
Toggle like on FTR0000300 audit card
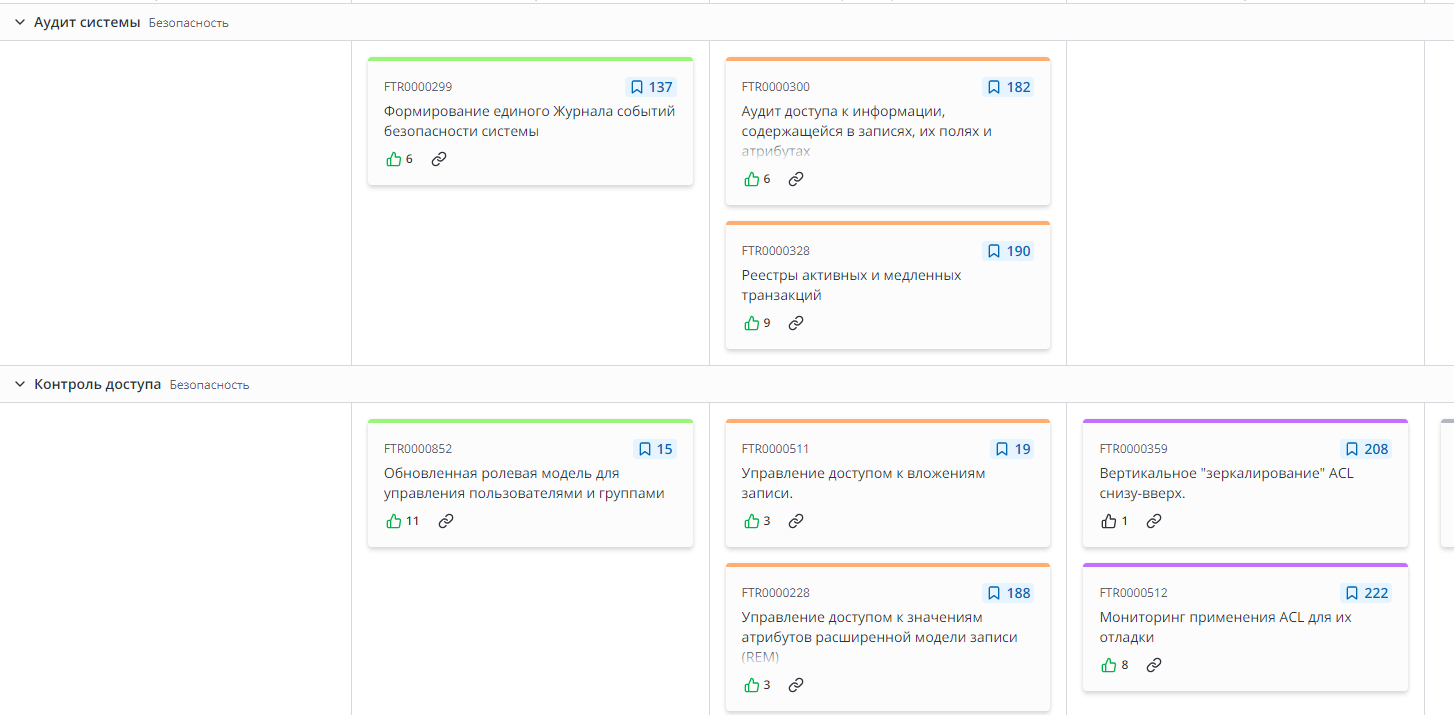pos(752,179)
